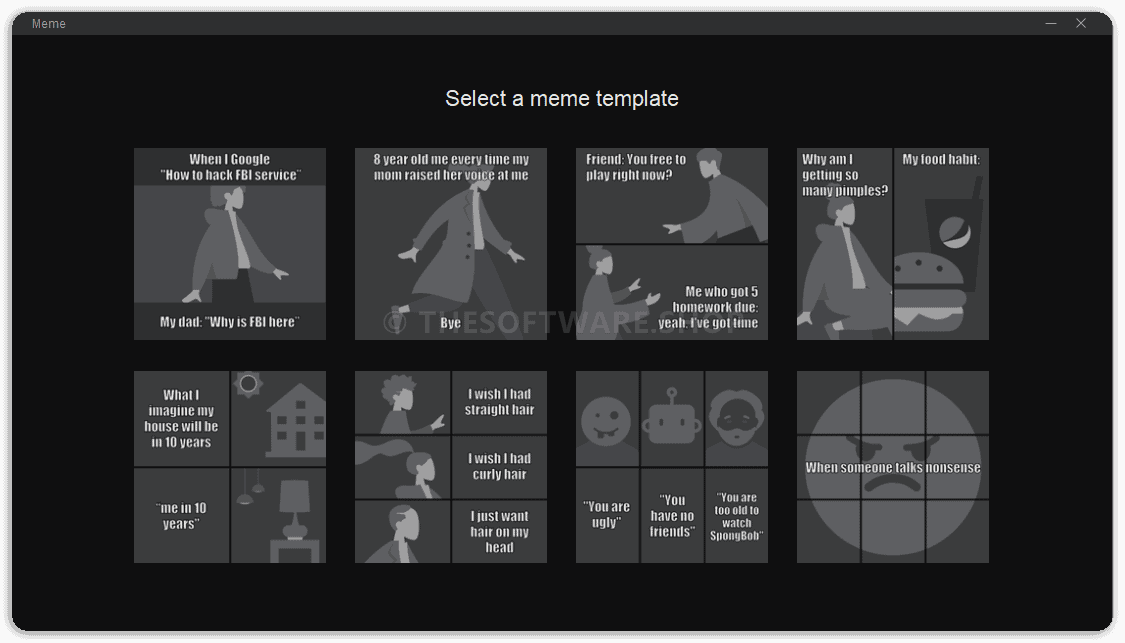This screenshot has width=1125, height=643.
Task: Choose the "I wish I had straight hair" template
Action: [x=451, y=466]
